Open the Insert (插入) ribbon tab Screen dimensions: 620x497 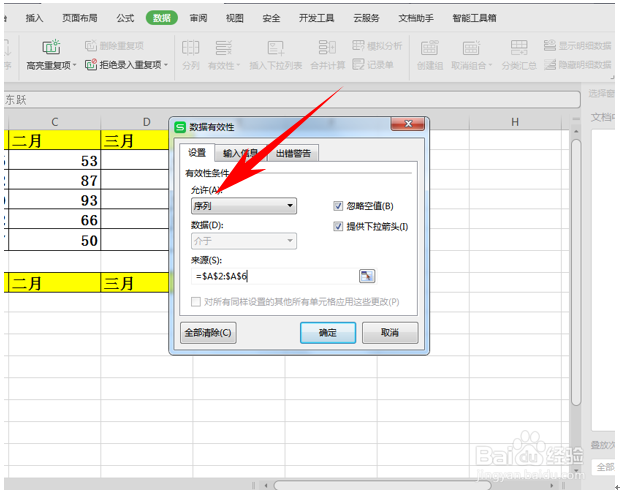(x=34, y=18)
